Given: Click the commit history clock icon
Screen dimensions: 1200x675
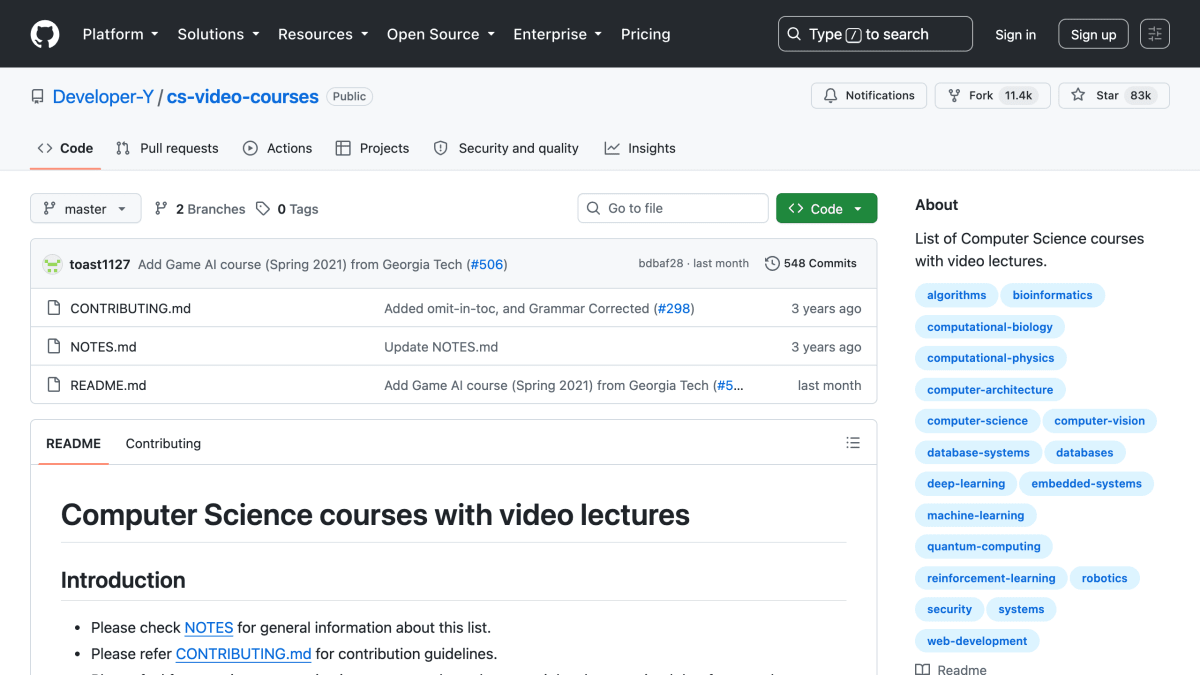Looking at the screenshot, I should (772, 263).
